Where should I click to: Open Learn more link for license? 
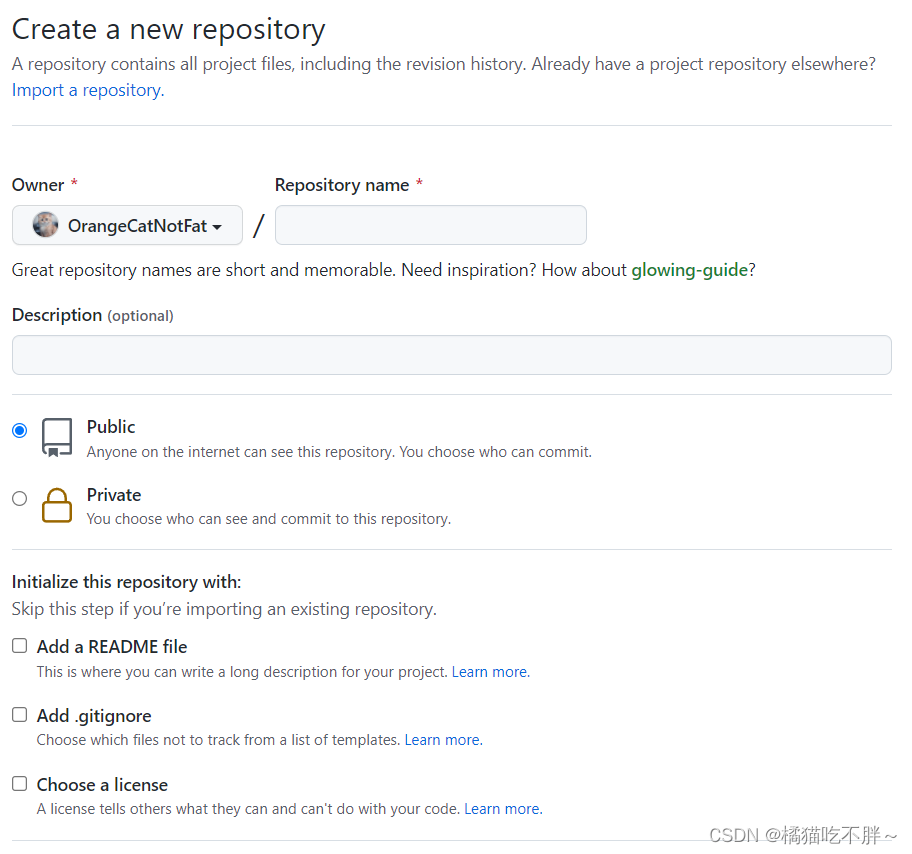503,809
